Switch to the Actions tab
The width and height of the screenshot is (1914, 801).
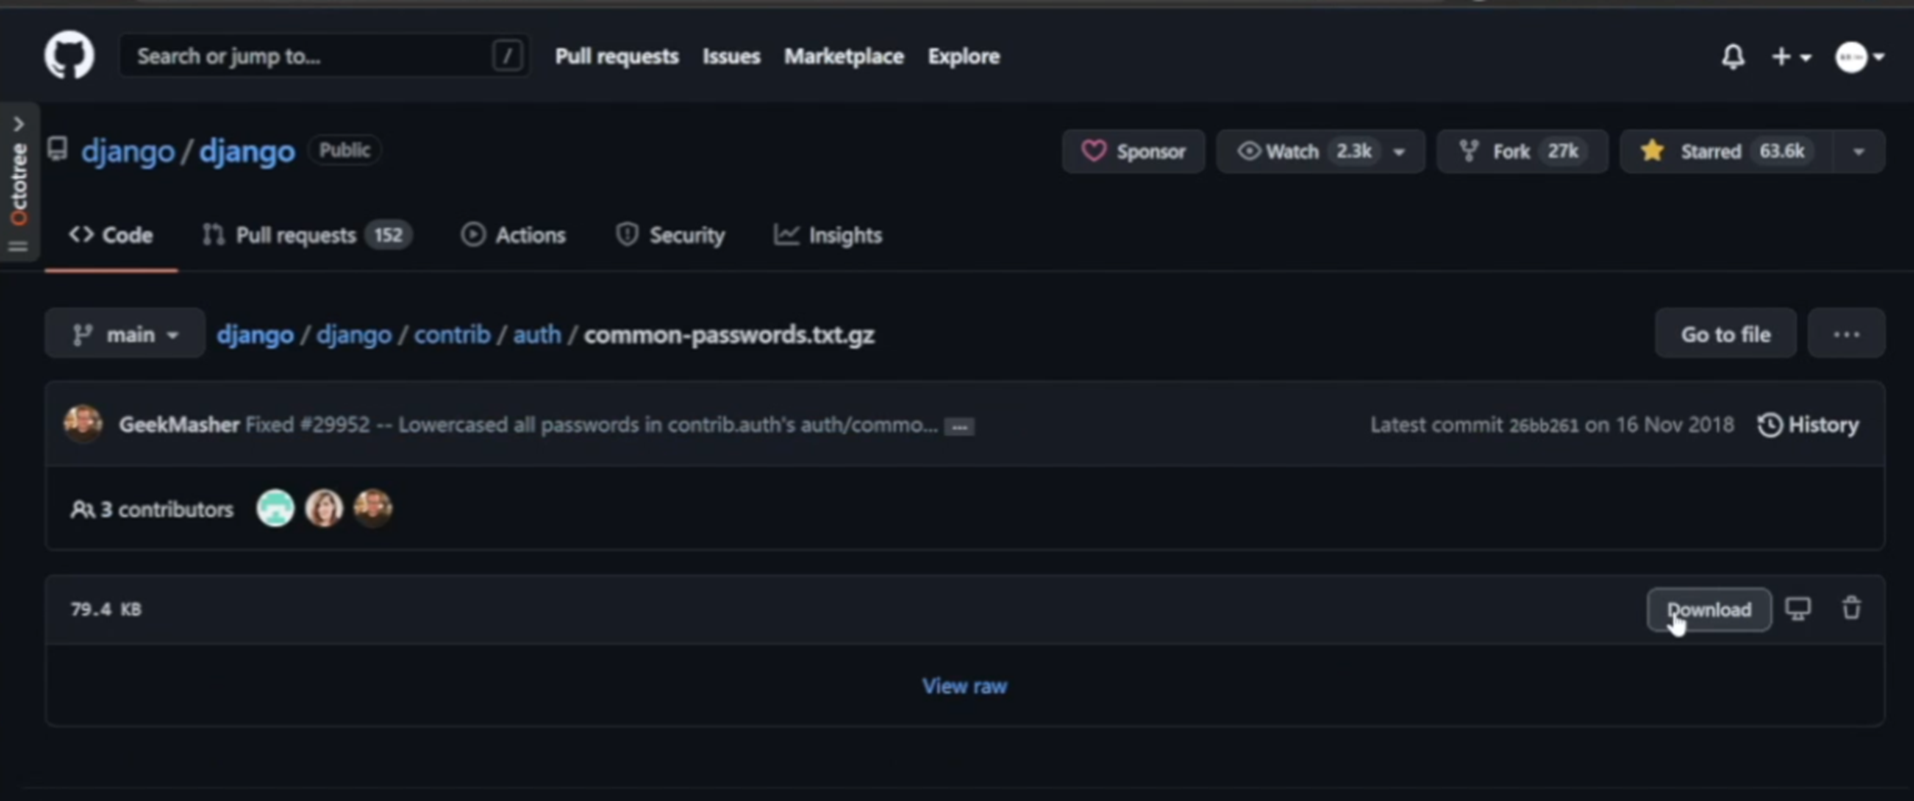(513, 235)
